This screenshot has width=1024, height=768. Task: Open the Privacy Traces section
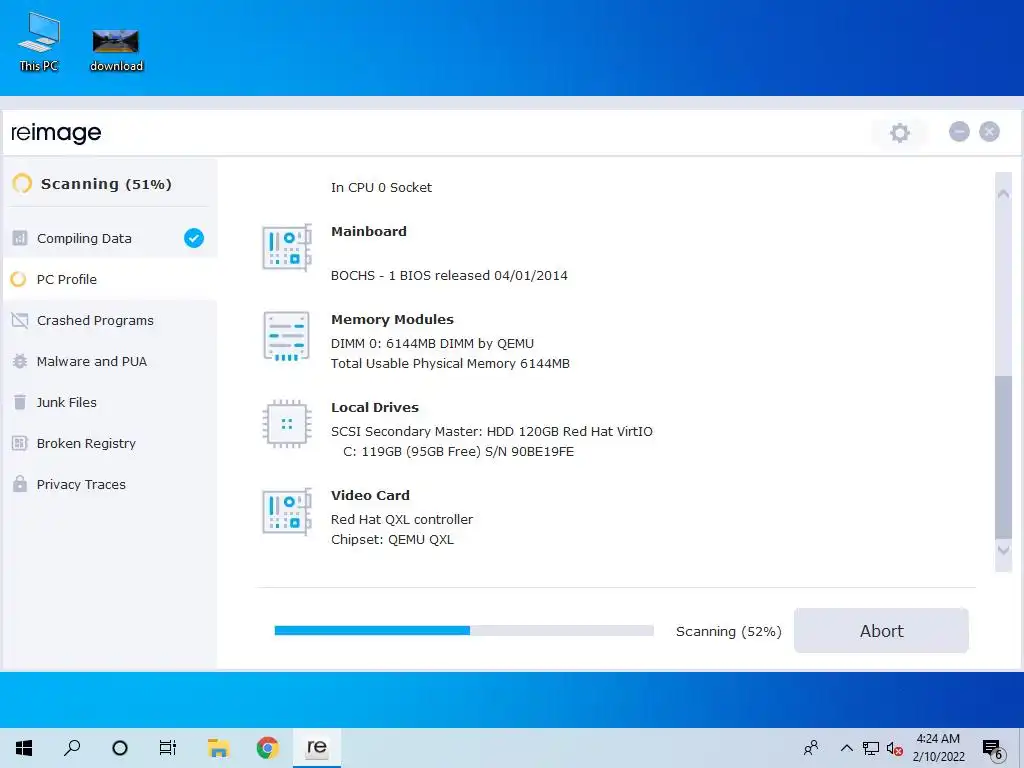[110, 485]
